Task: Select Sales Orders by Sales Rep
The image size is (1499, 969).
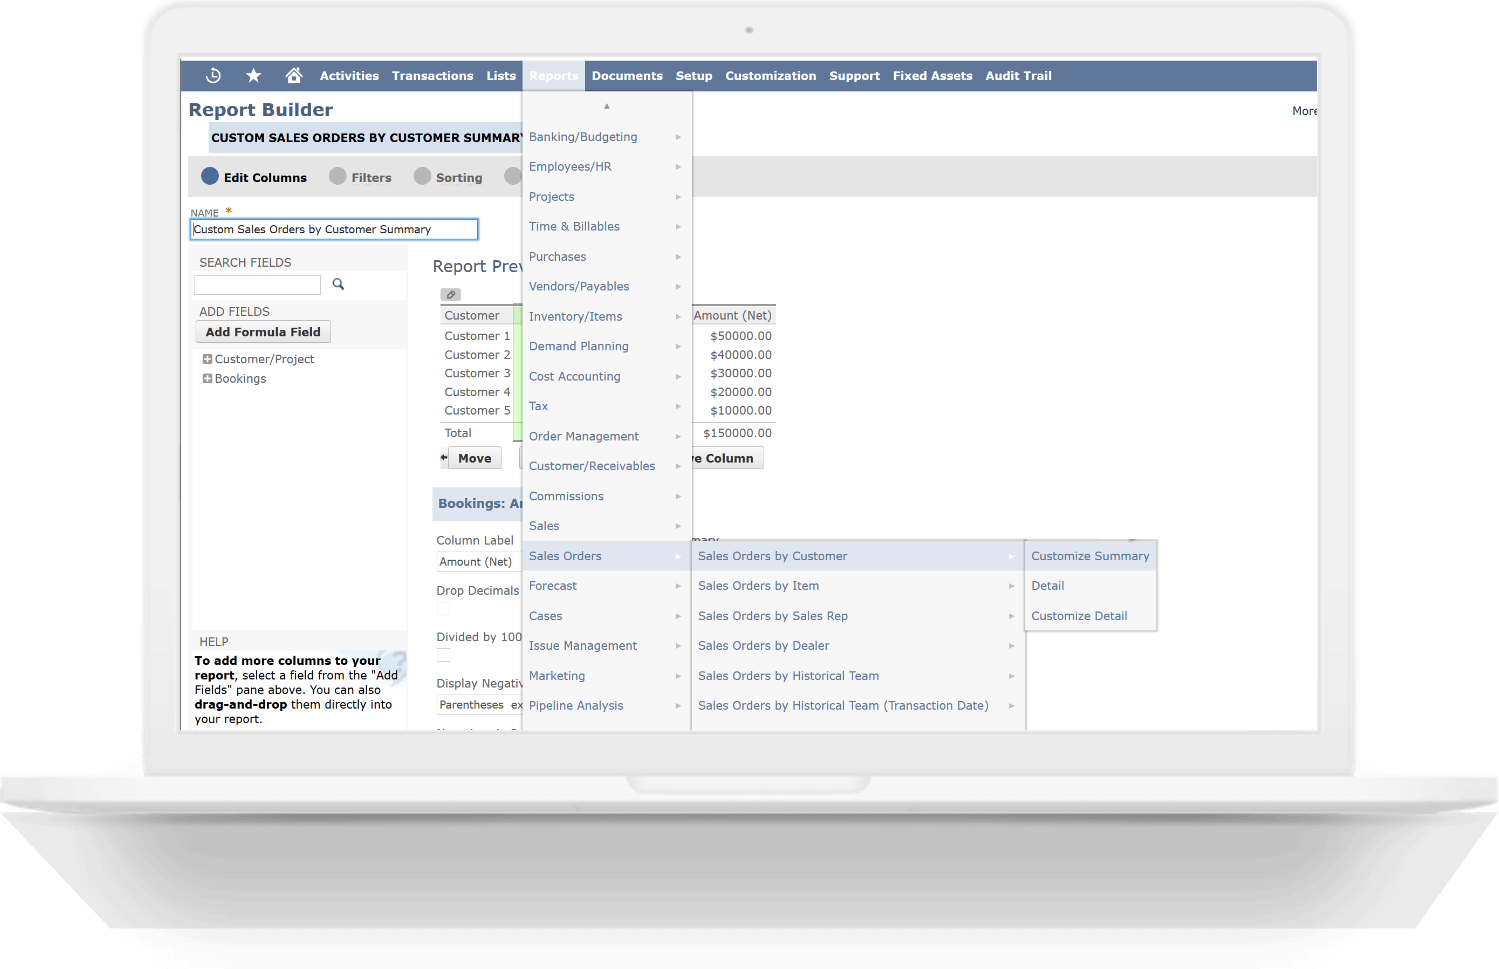Action: (x=858, y=616)
